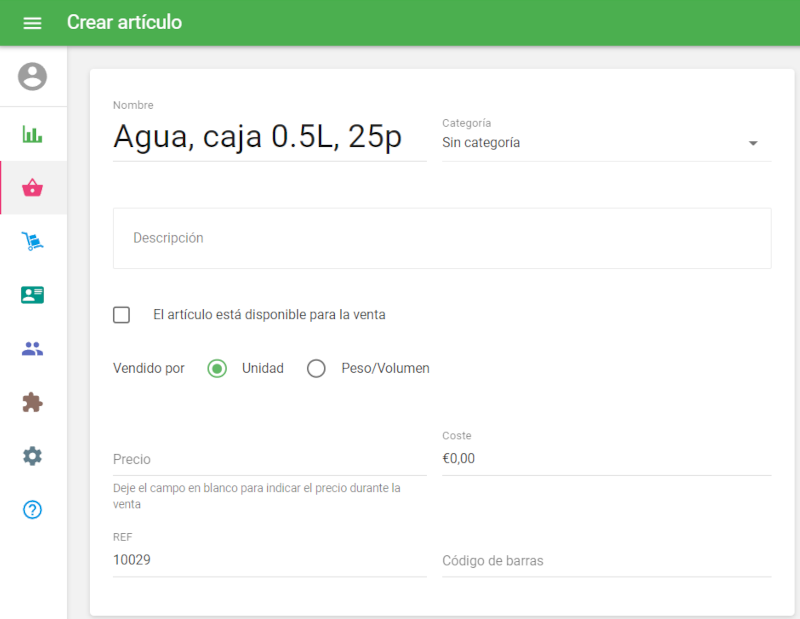The width and height of the screenshot is (800, 619).
Task: Open the customers contact card section
Action: coord(33,294)
